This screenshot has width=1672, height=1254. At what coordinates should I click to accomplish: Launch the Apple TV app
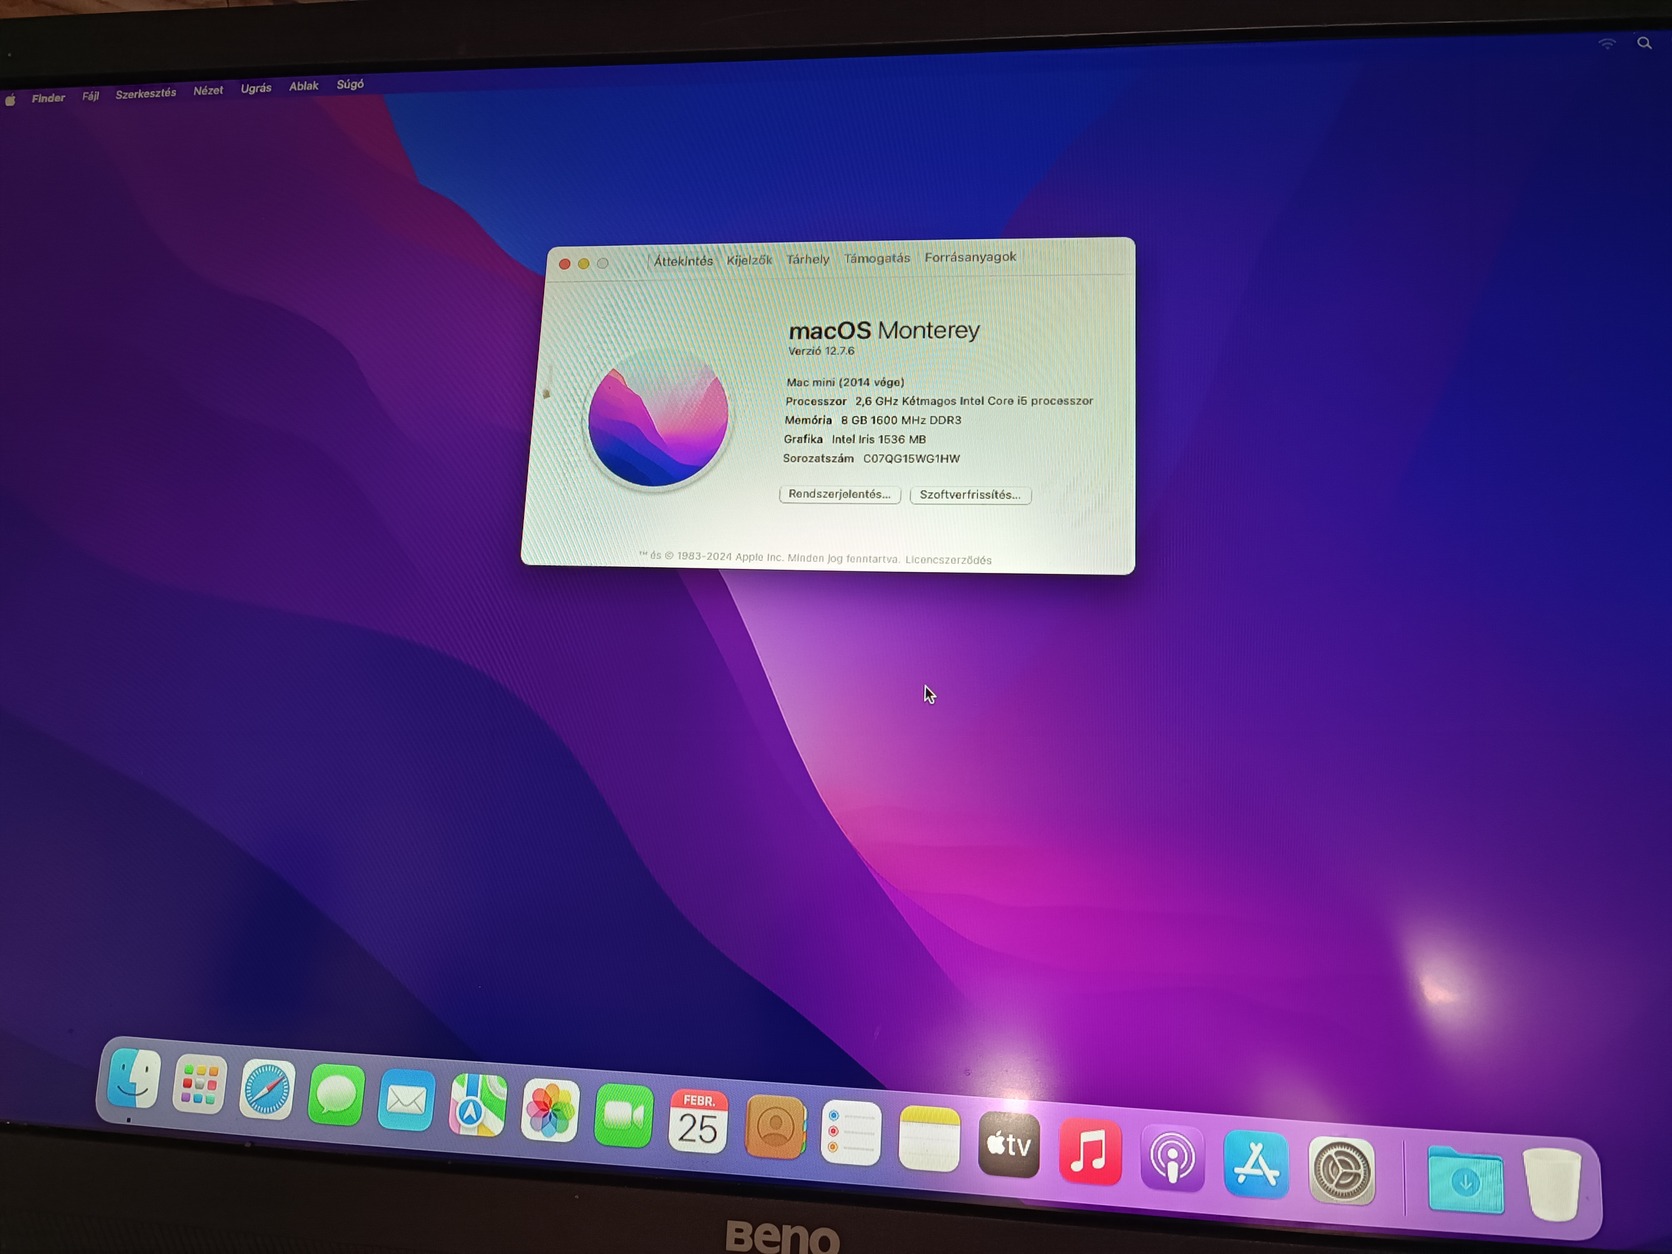point(1009,1145)
